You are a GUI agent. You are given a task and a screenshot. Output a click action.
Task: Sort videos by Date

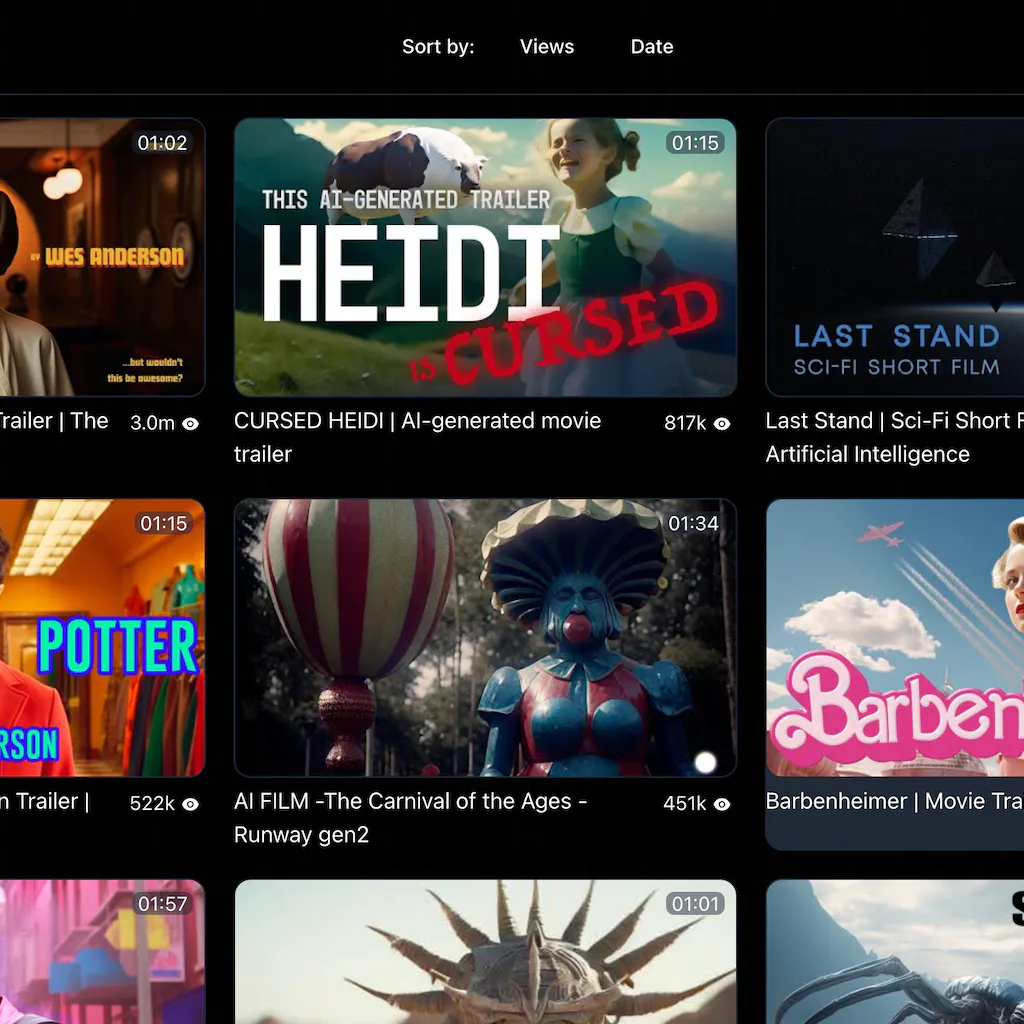[651, 47]
